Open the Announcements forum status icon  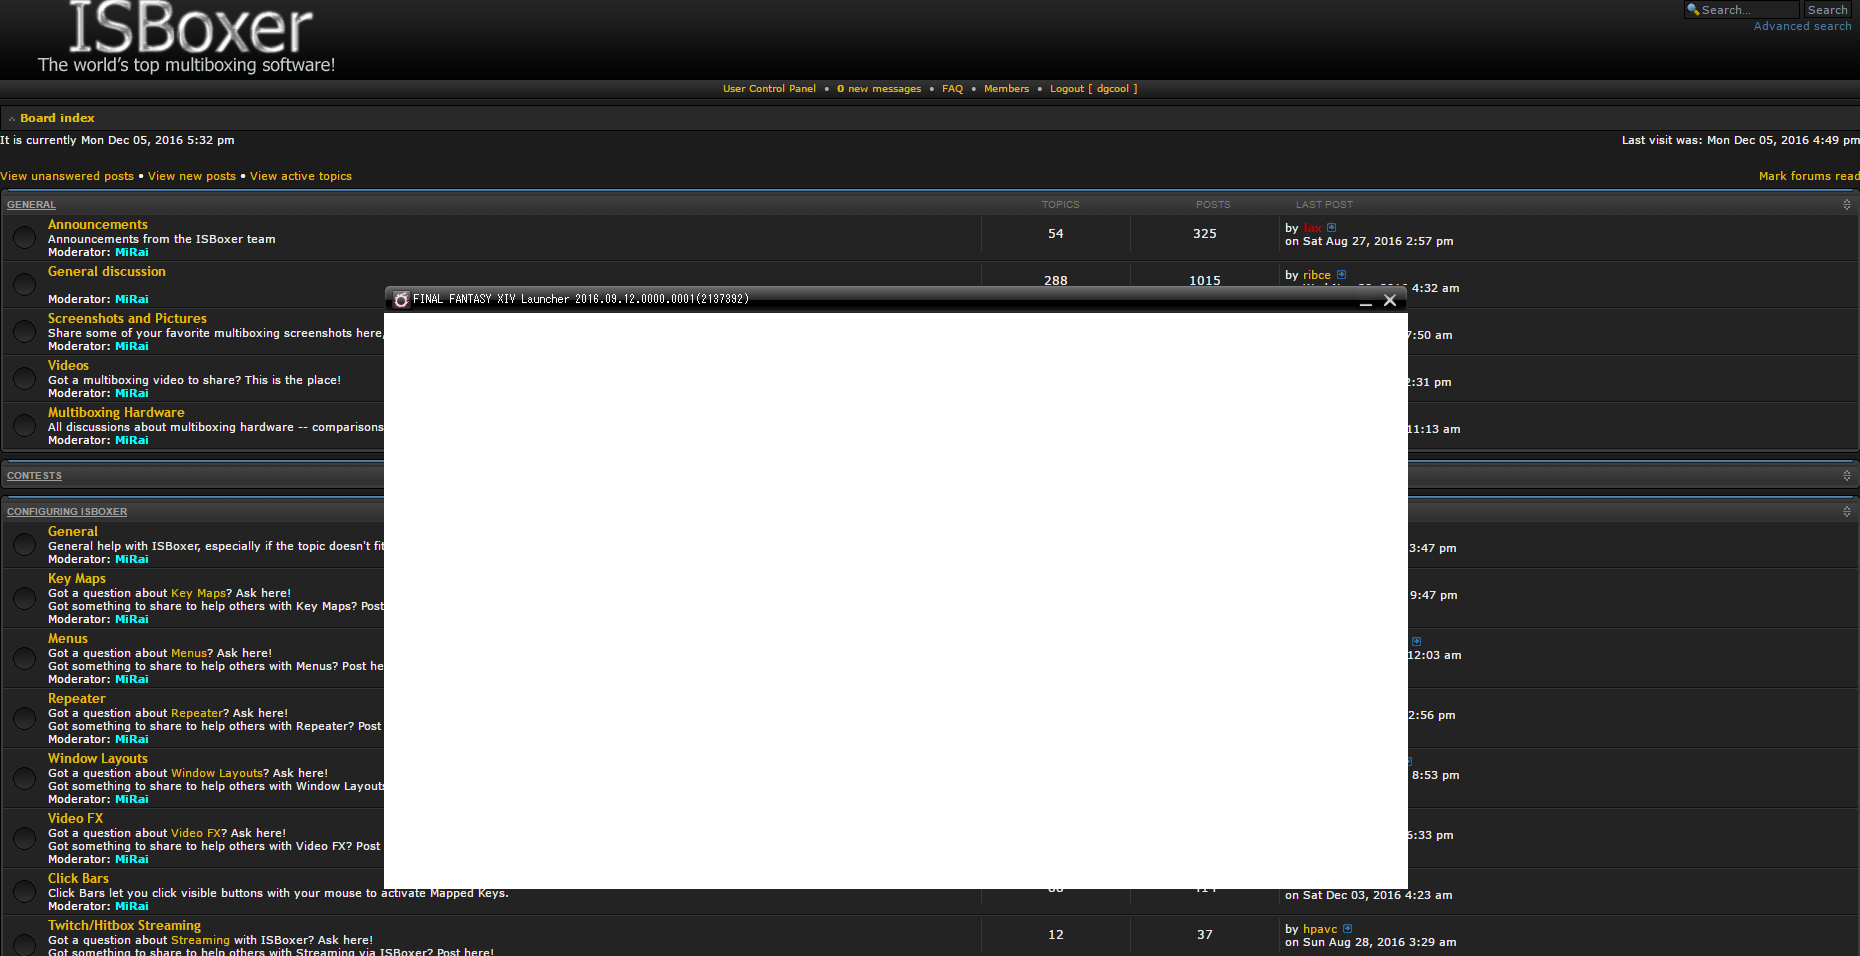[24, 238]
